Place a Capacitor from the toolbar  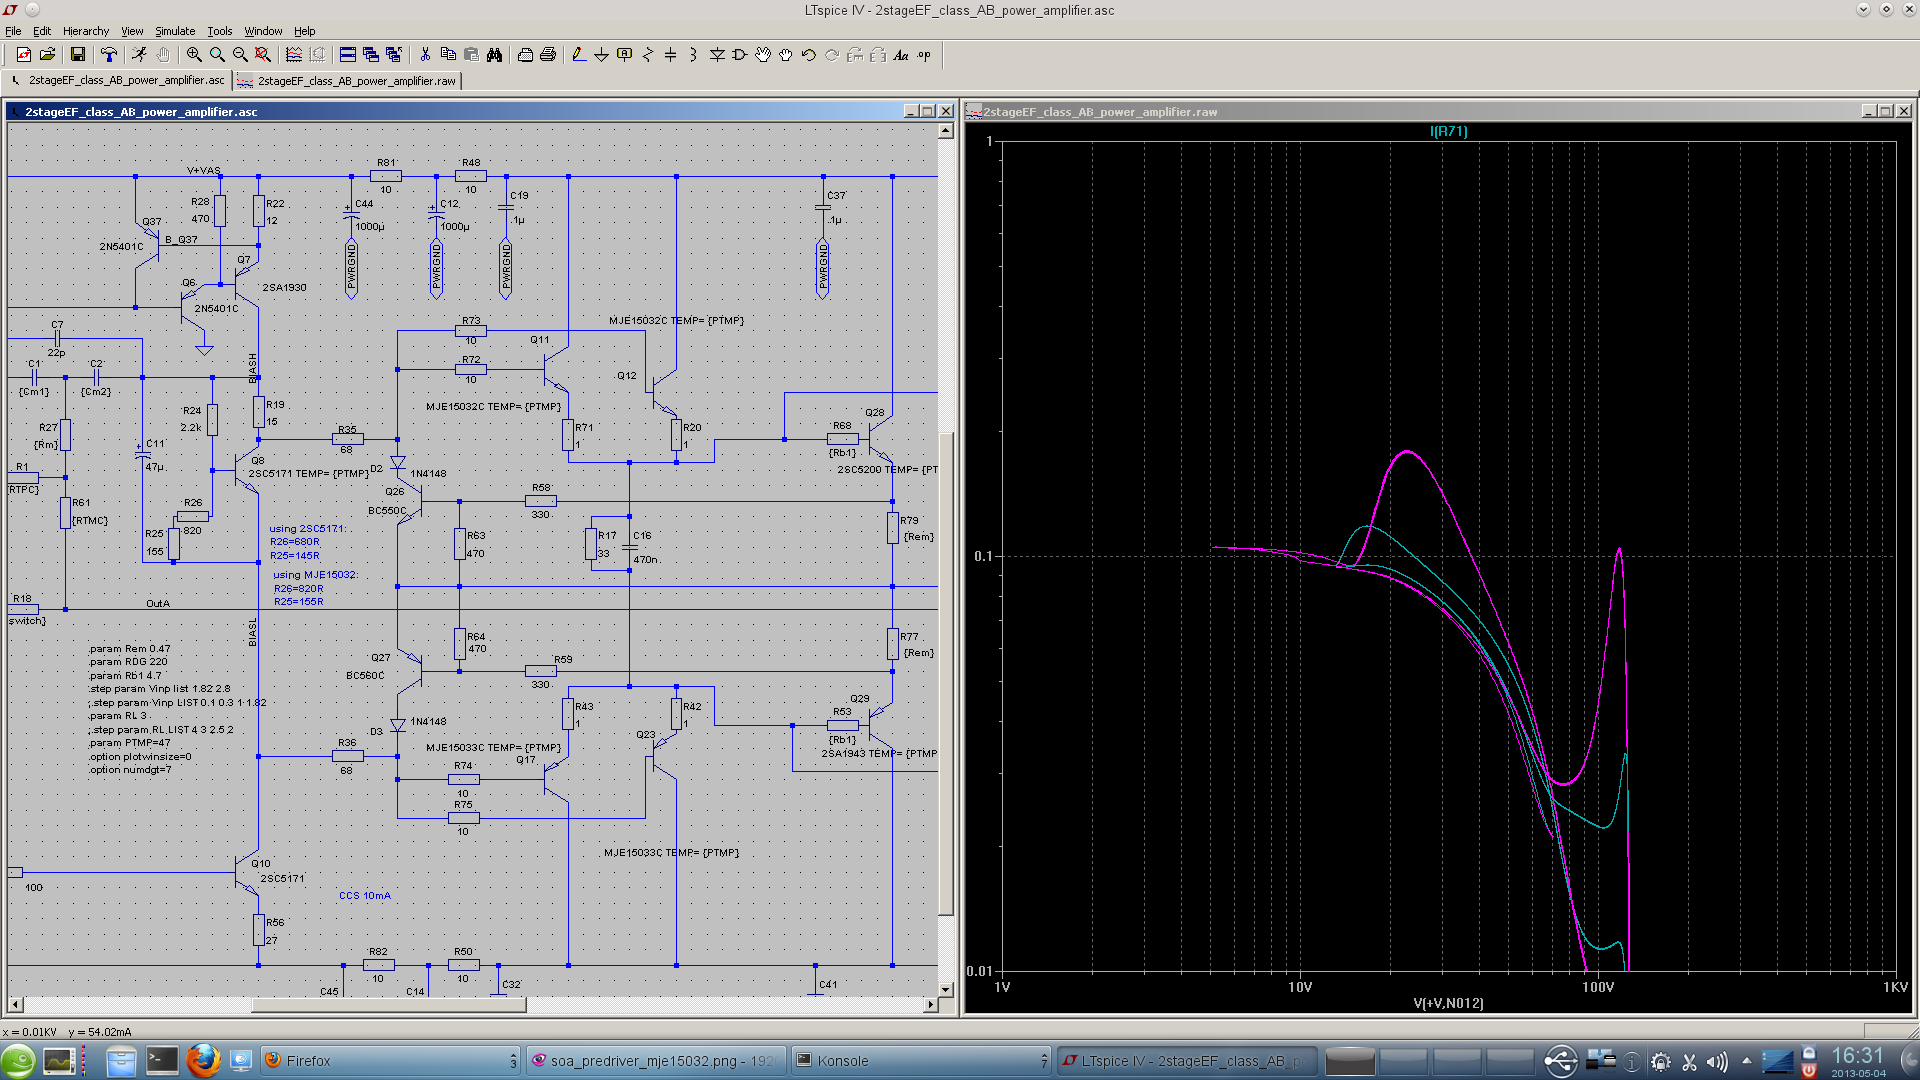coord(671,55)
